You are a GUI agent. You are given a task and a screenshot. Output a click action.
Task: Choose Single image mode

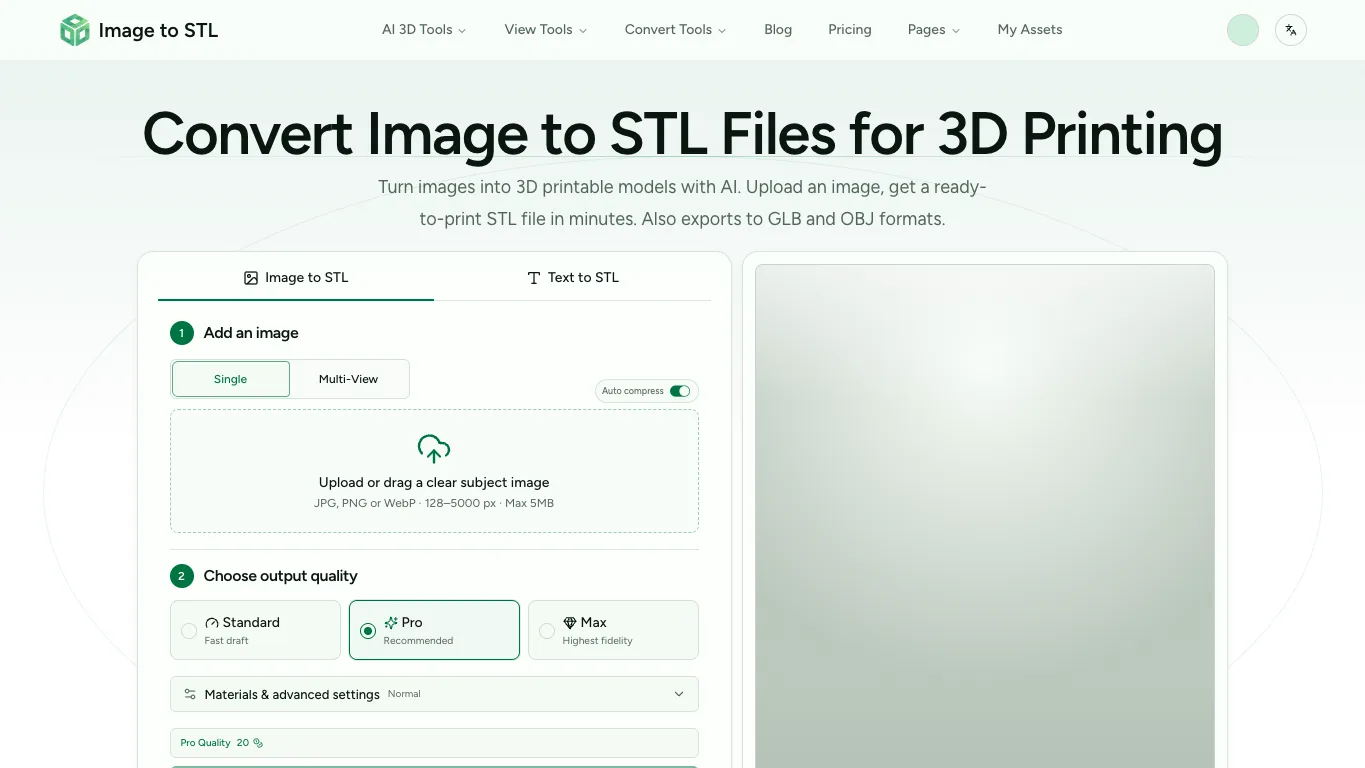click(x=231, y=379)
